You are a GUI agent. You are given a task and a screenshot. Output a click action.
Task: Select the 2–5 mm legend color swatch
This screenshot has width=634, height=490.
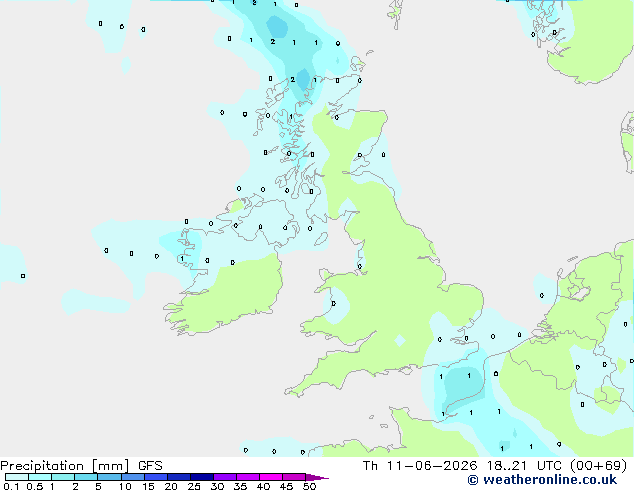86,477
